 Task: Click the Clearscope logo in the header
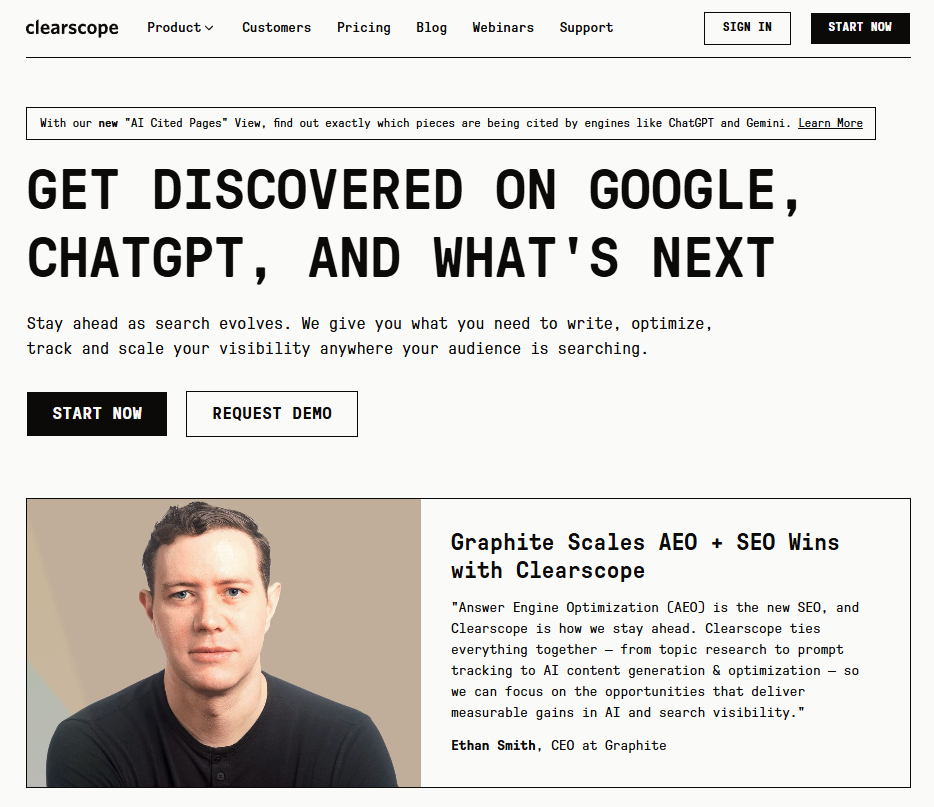pyautogui.click(x=72, y=28)
